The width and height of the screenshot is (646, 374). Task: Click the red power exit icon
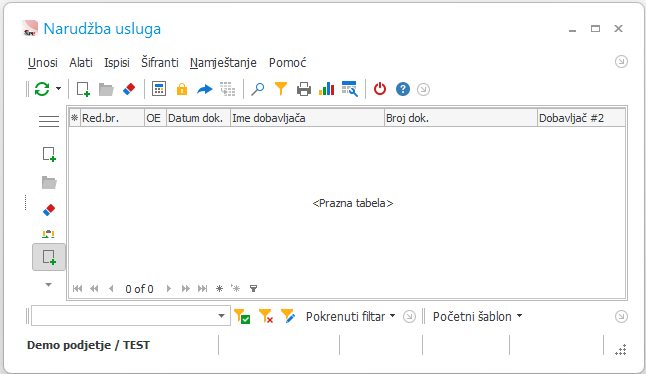tap(380, 89)
